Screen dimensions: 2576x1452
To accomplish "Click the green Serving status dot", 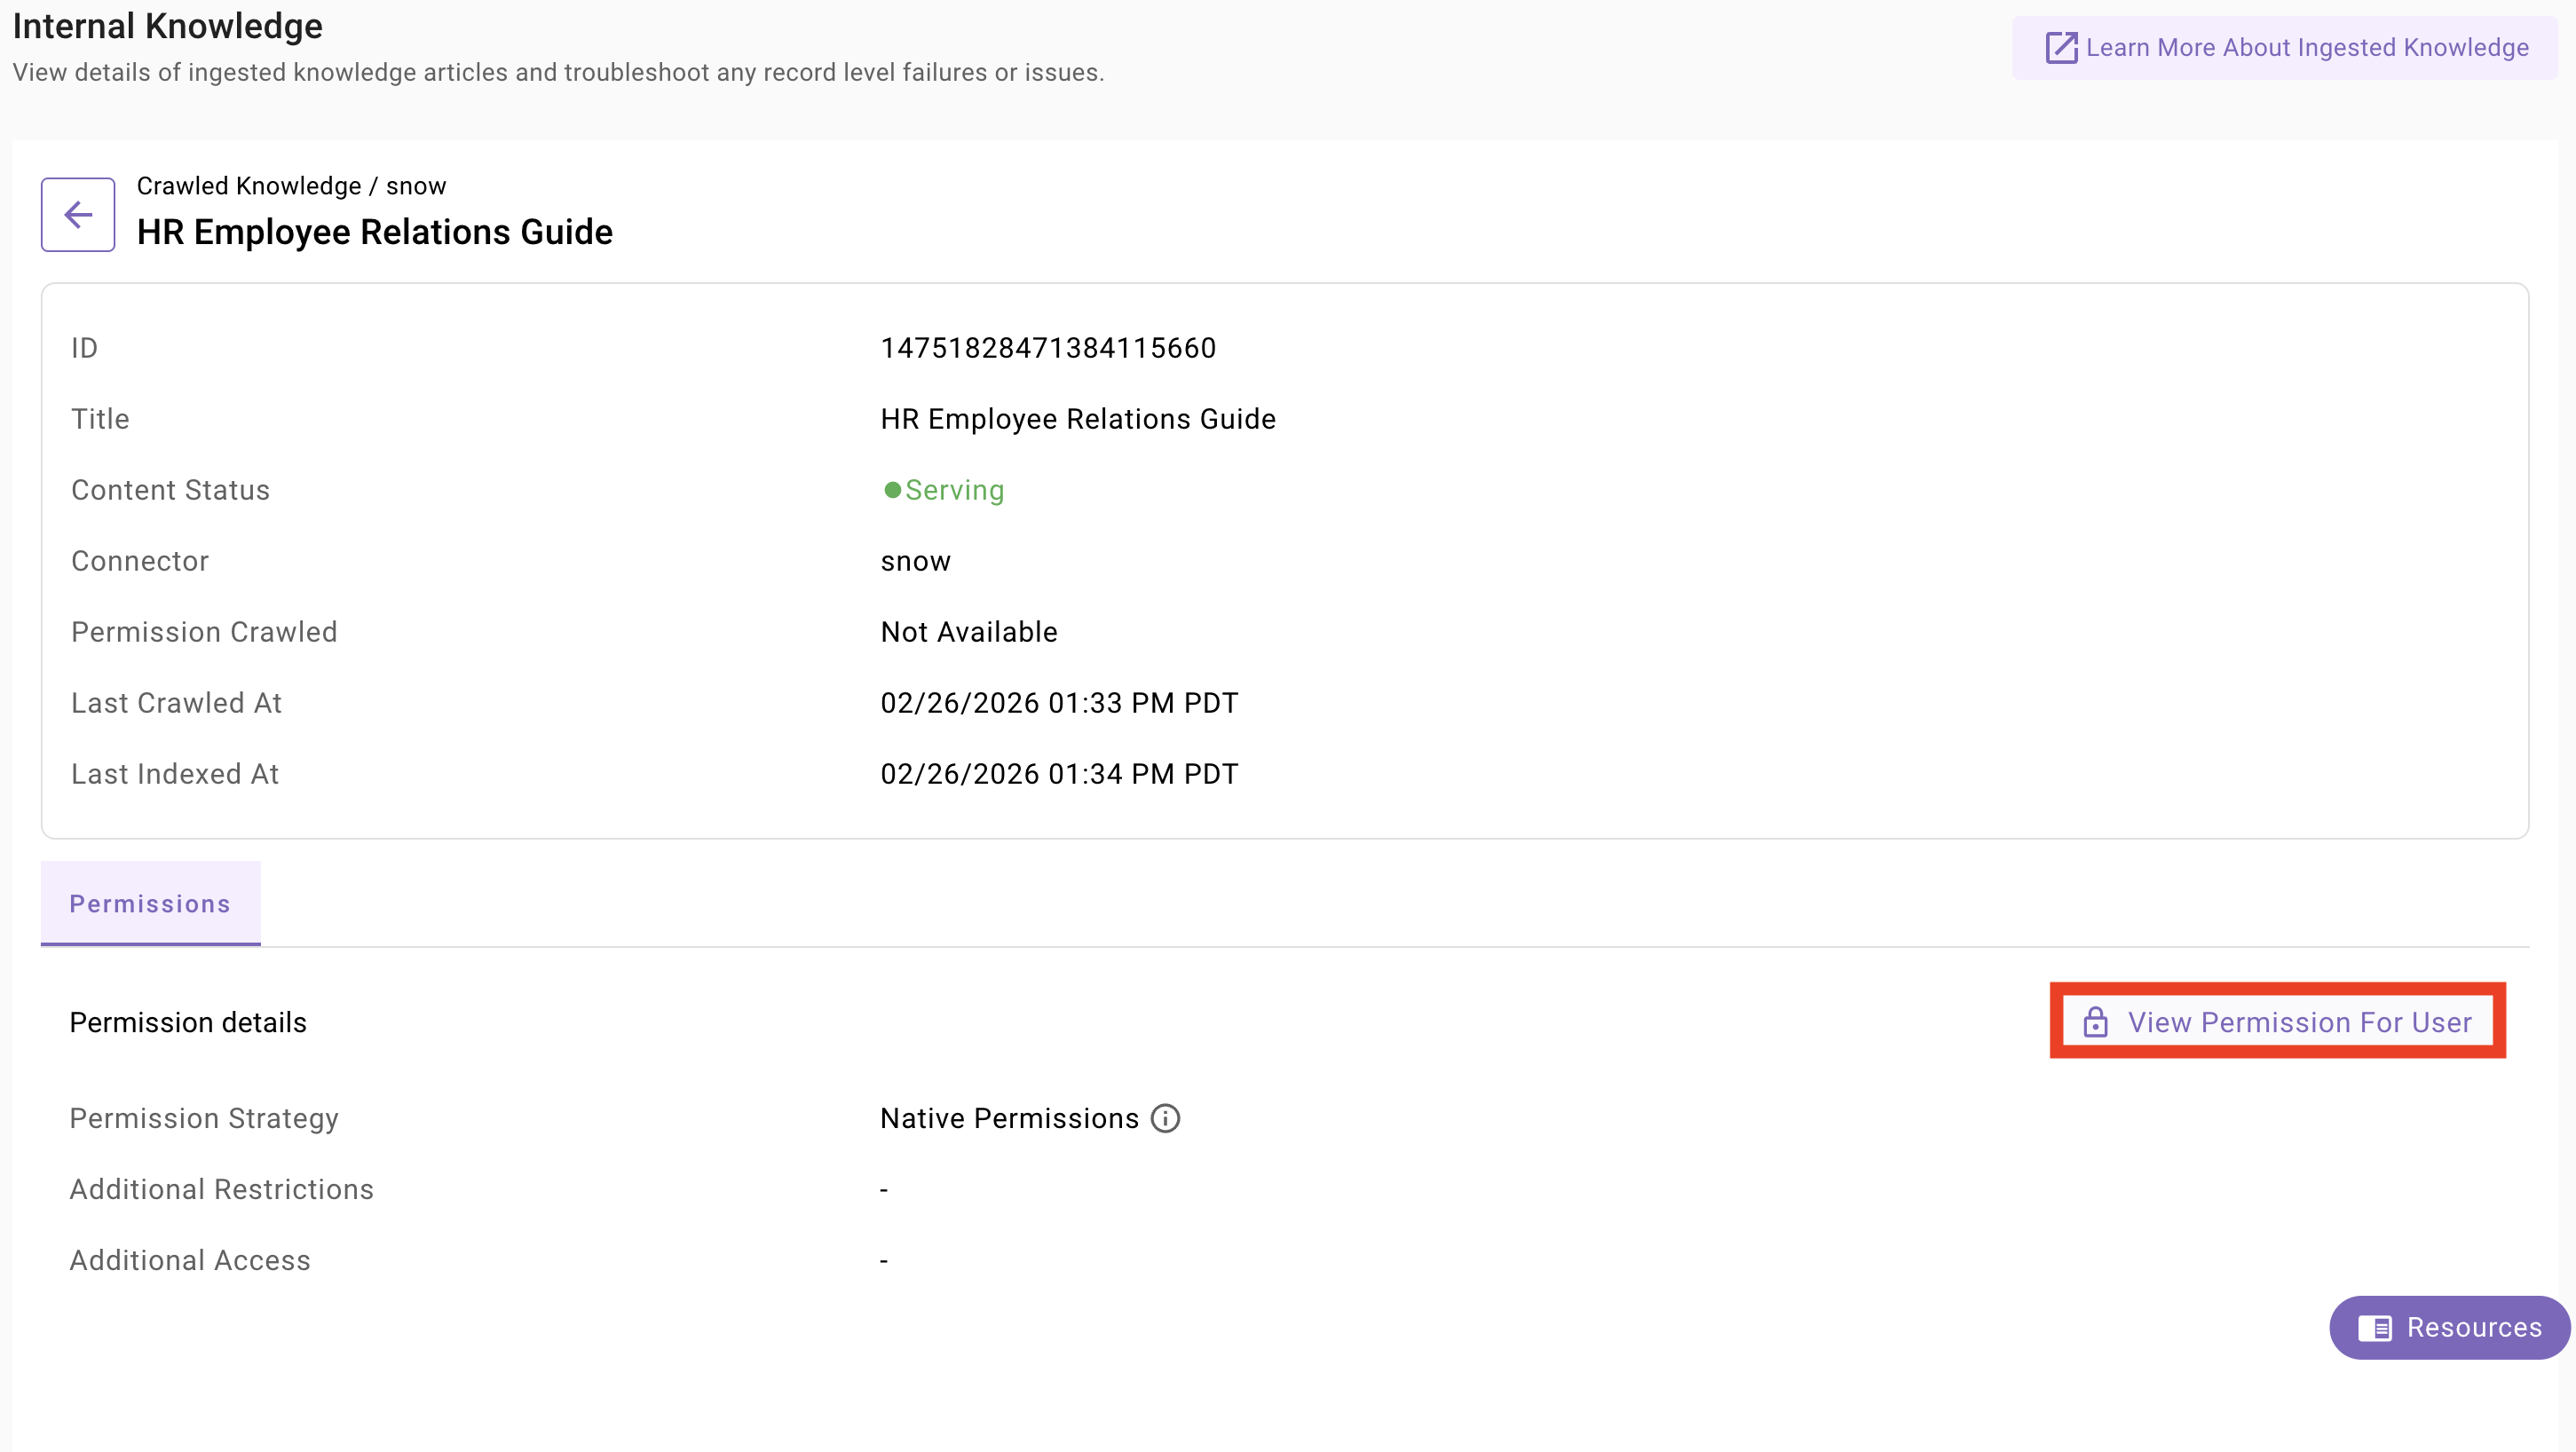I will tap(892, 490).
